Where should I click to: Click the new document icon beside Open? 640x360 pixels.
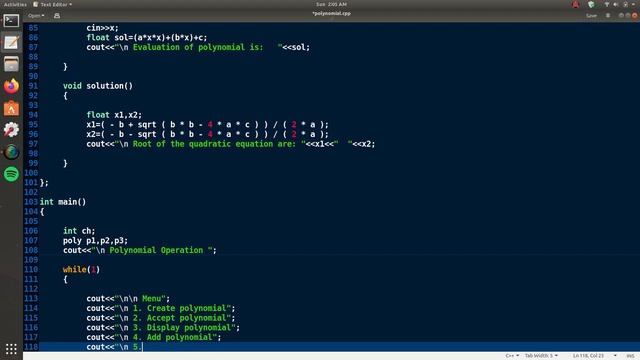[x=57, y=16]
